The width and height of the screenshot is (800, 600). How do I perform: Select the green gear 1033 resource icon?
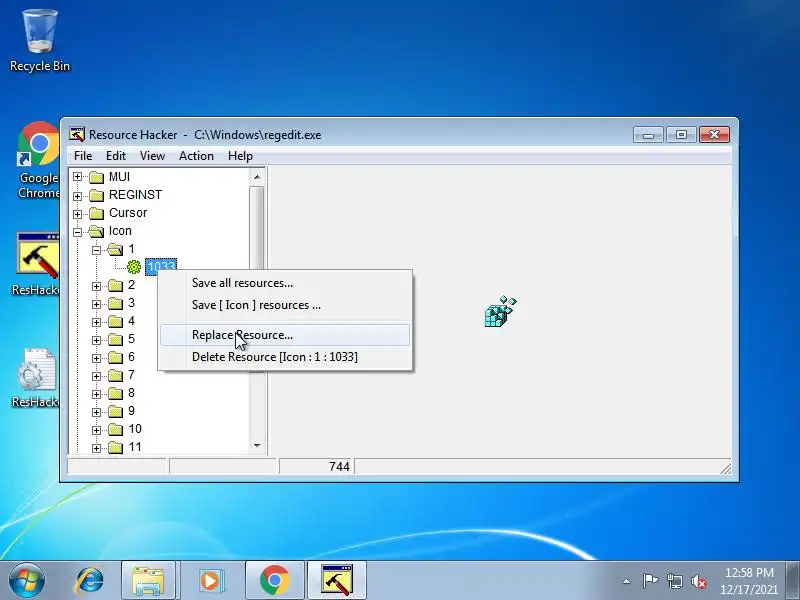tap(134, 266)
